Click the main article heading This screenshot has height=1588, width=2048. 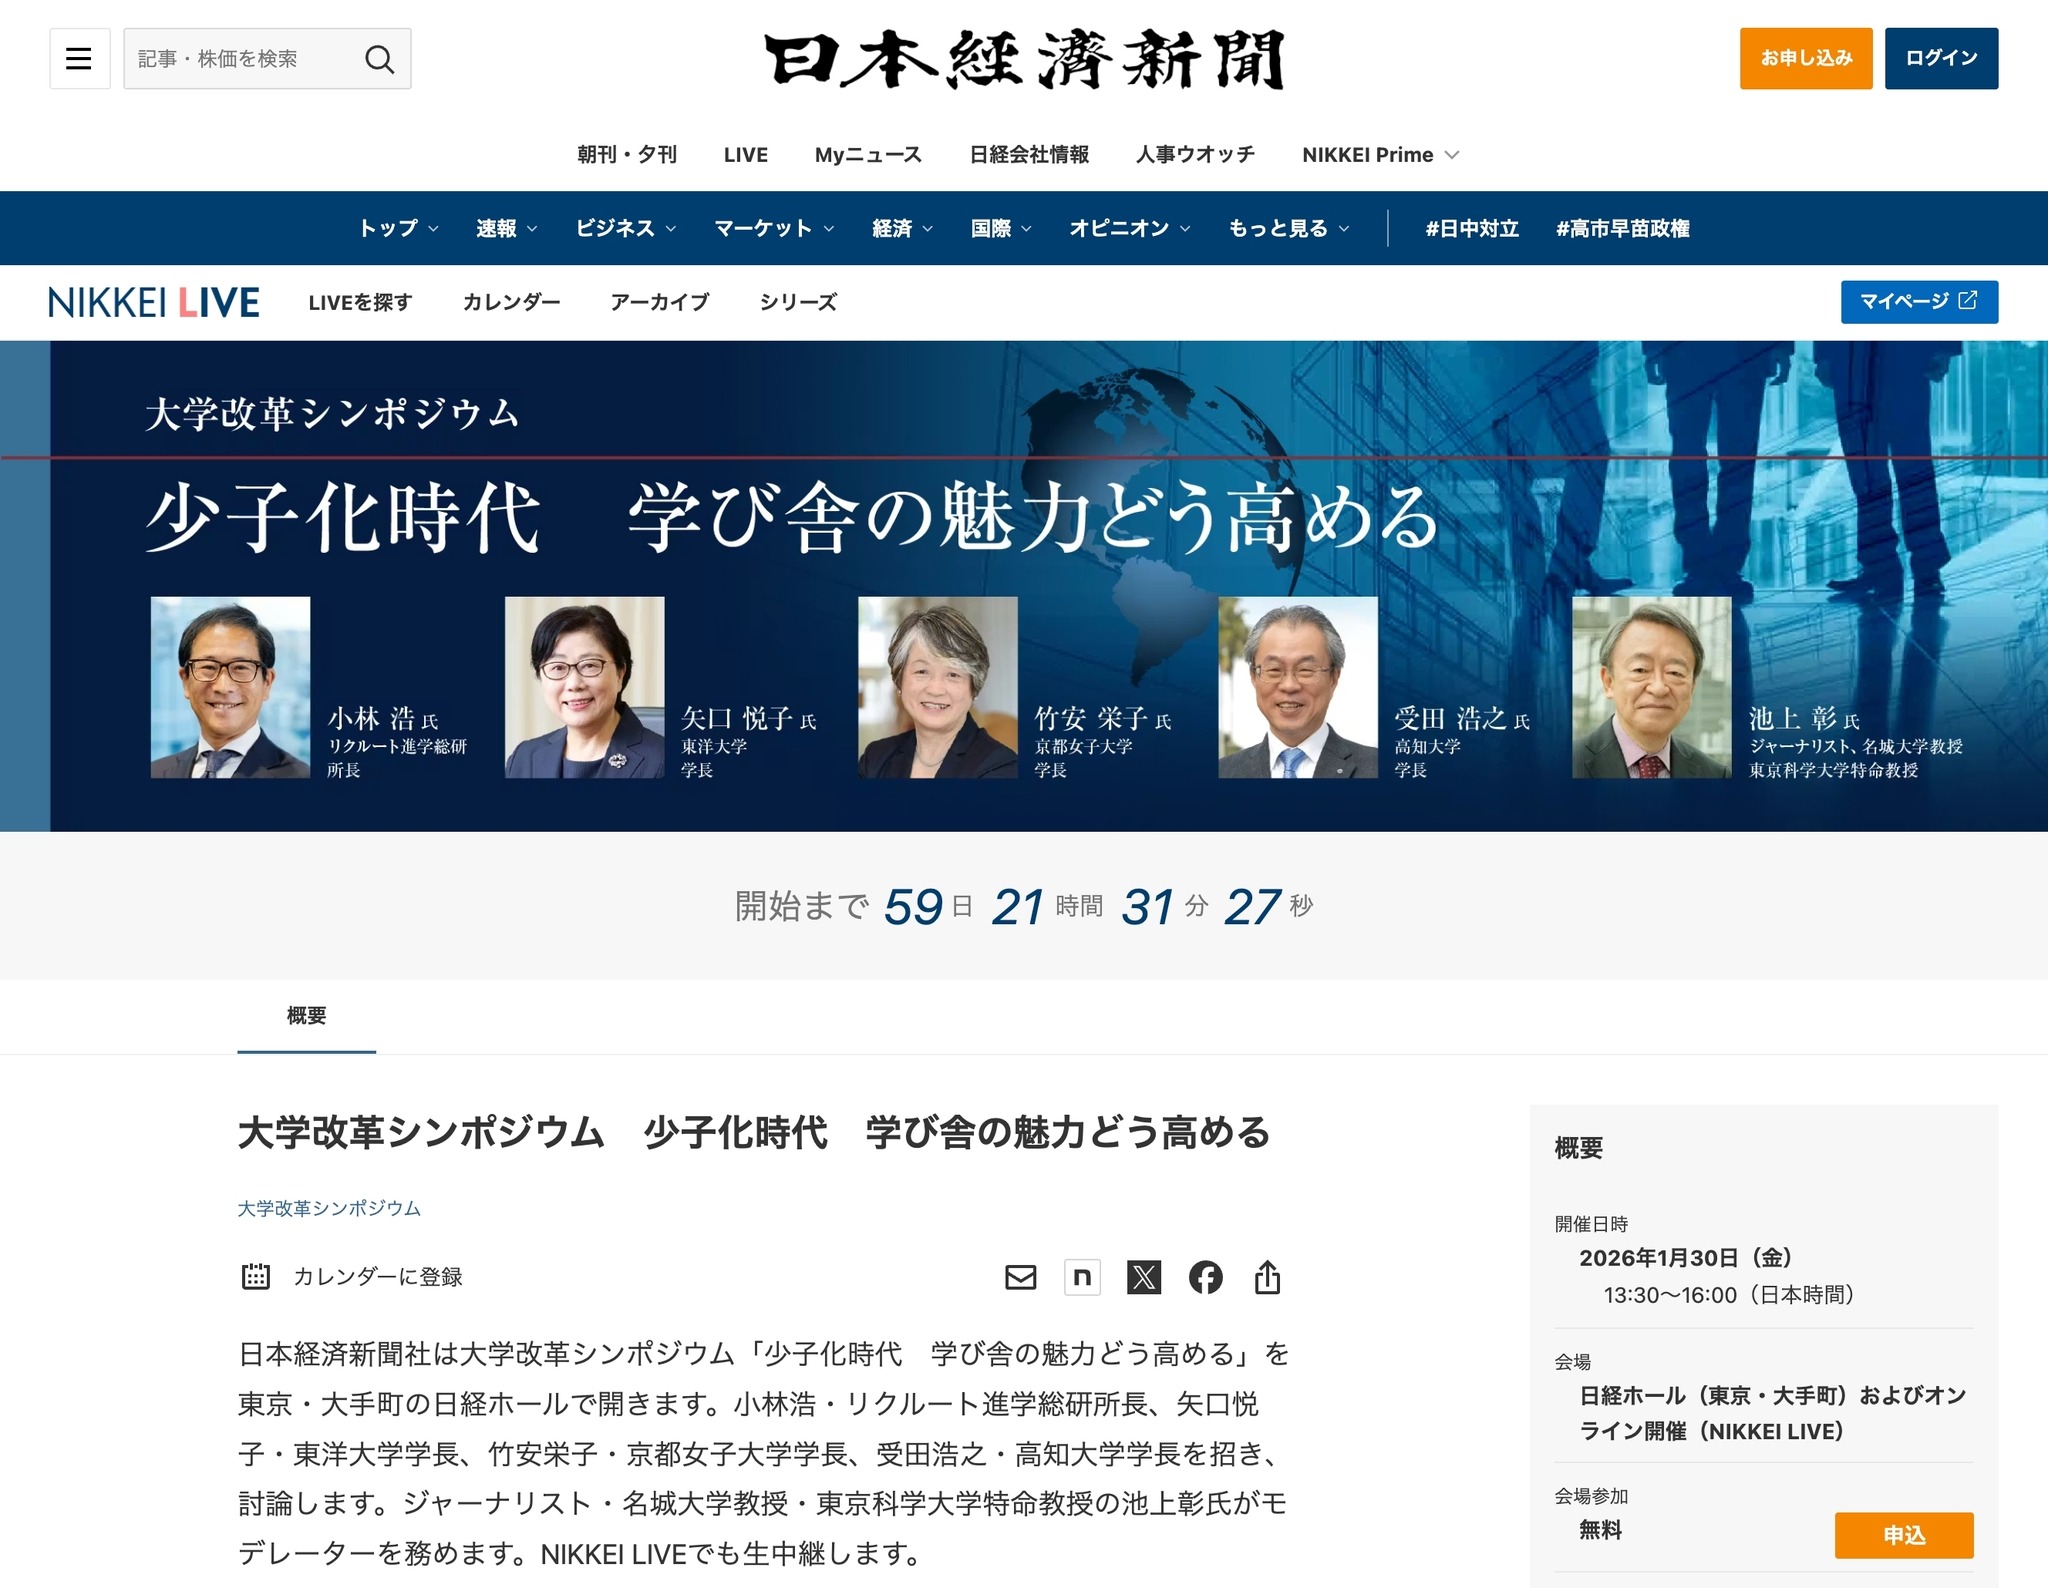click(754, 1132)
